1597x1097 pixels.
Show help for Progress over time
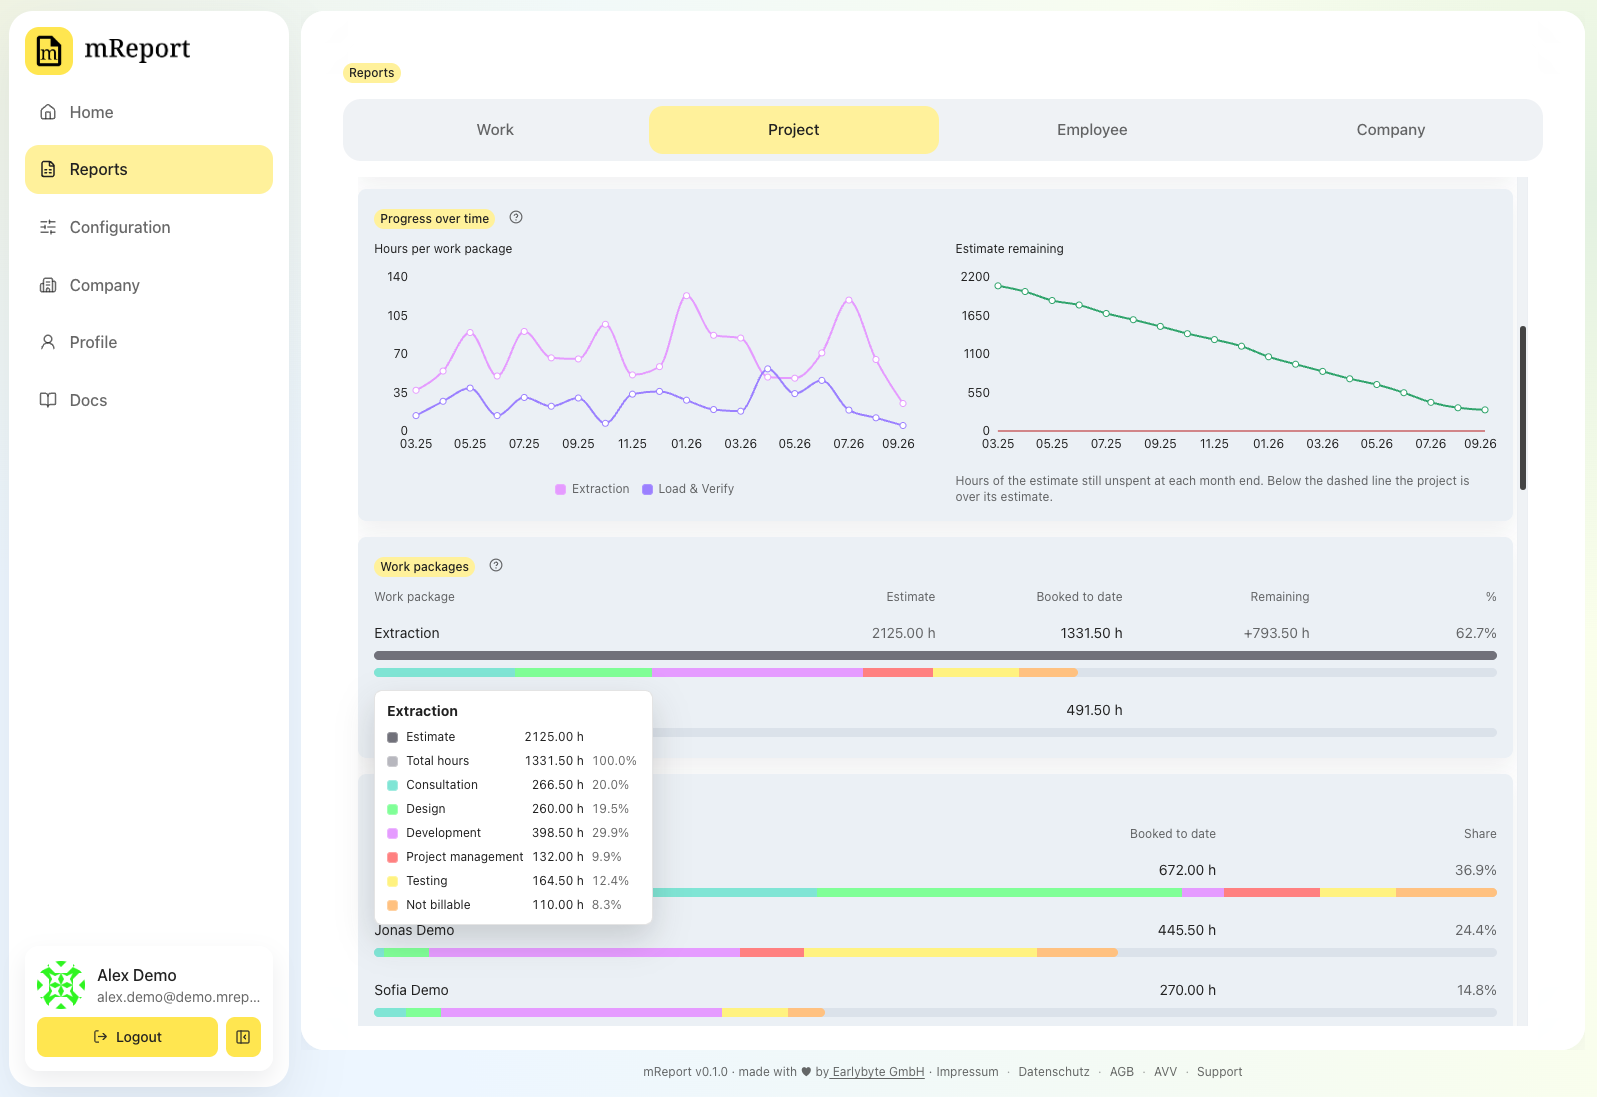coord(516,217)
